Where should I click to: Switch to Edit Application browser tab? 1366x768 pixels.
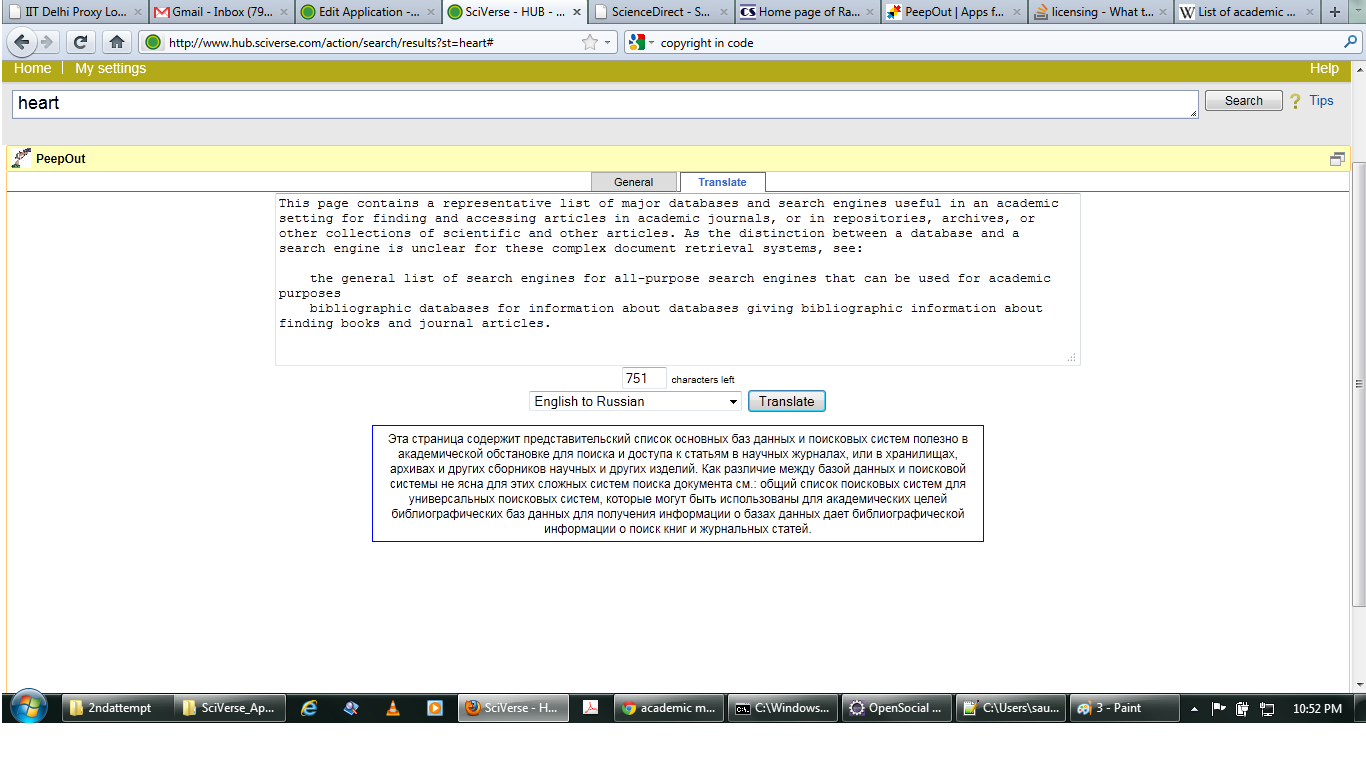click(369, 12)
